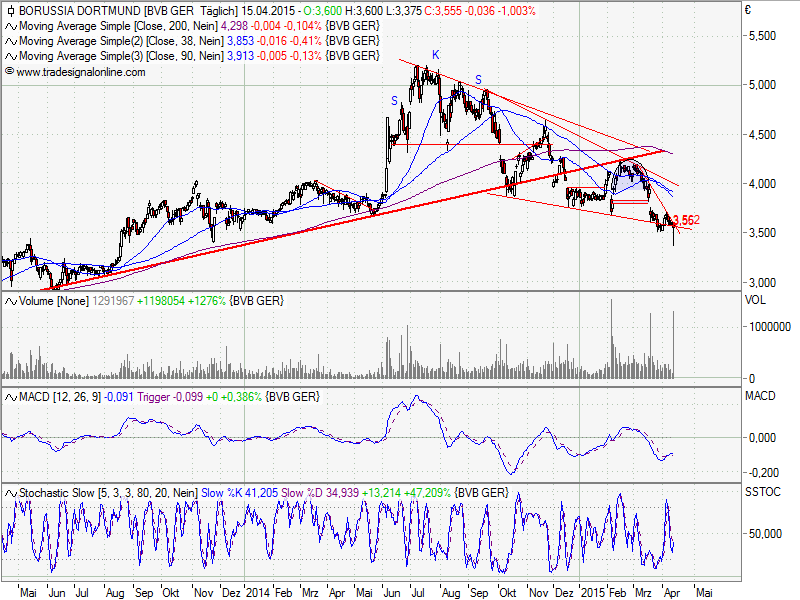This screenshot has height=600, width=800.
Task: Click the left shoulder S marker
Action: (394, 101)
